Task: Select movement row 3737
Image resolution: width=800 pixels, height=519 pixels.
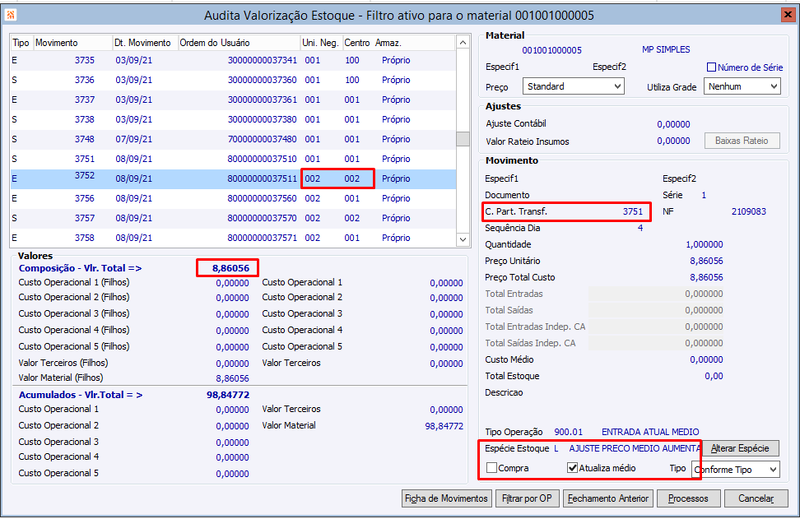Action: tap(233, 100)
